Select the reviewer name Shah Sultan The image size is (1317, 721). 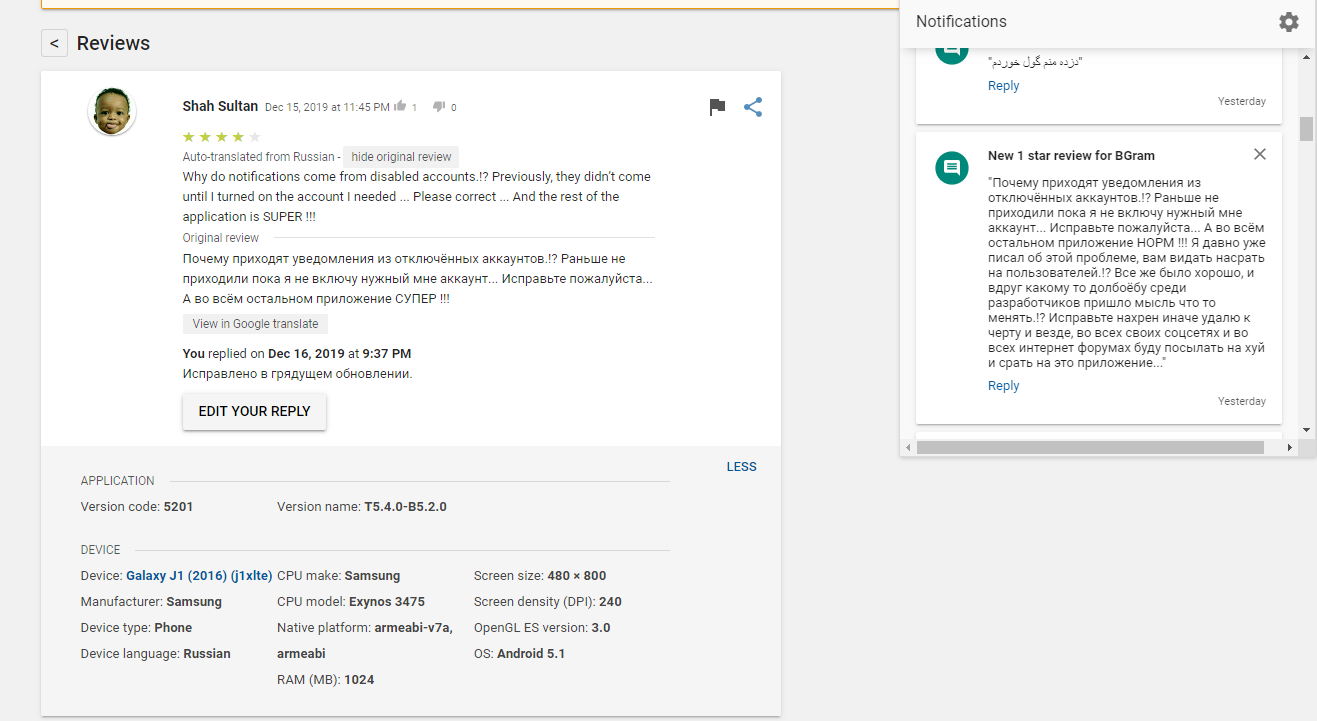pos(220,106)
